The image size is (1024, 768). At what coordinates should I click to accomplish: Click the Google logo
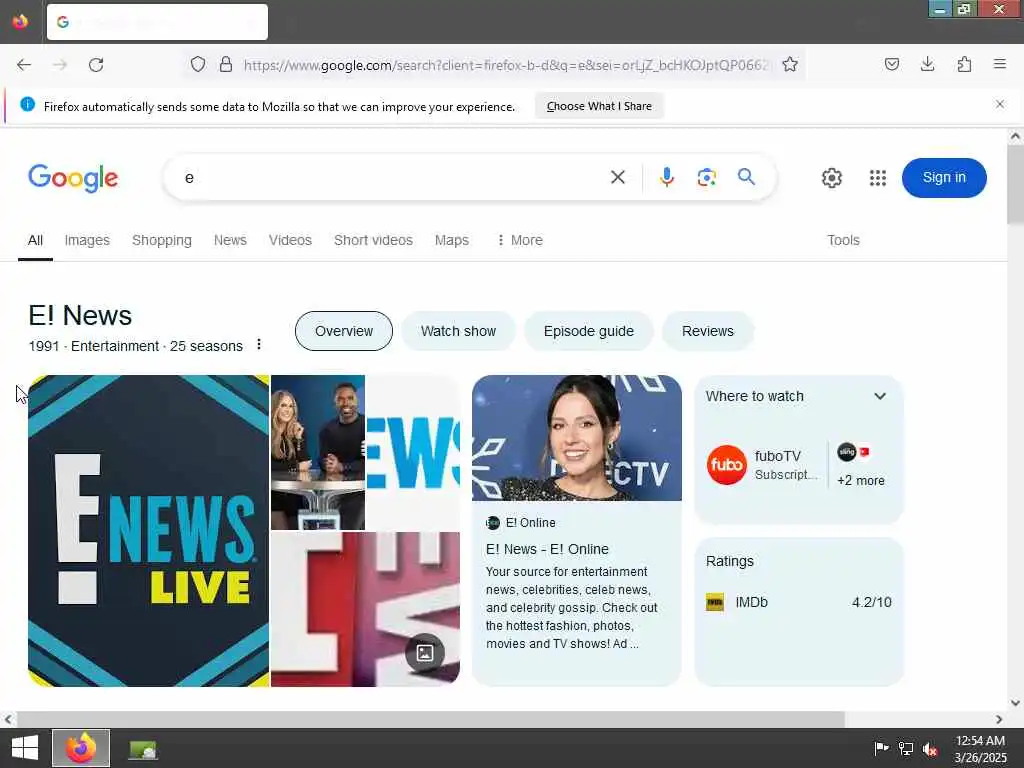(73, 178)
